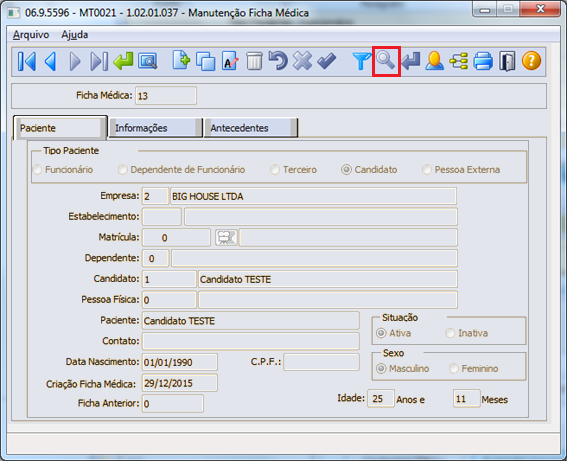Open help via the question mark icon

tap(531, 61)
